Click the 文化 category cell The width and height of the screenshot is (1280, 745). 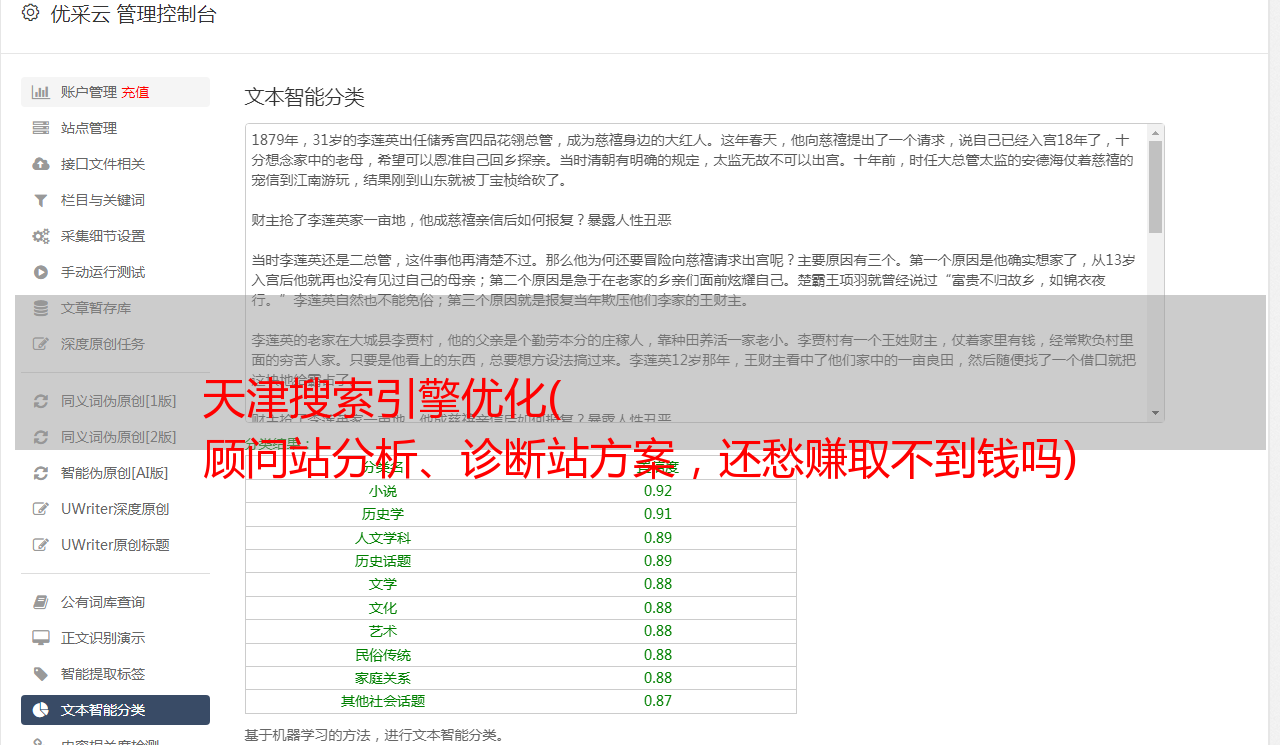(x=382, y=608)
